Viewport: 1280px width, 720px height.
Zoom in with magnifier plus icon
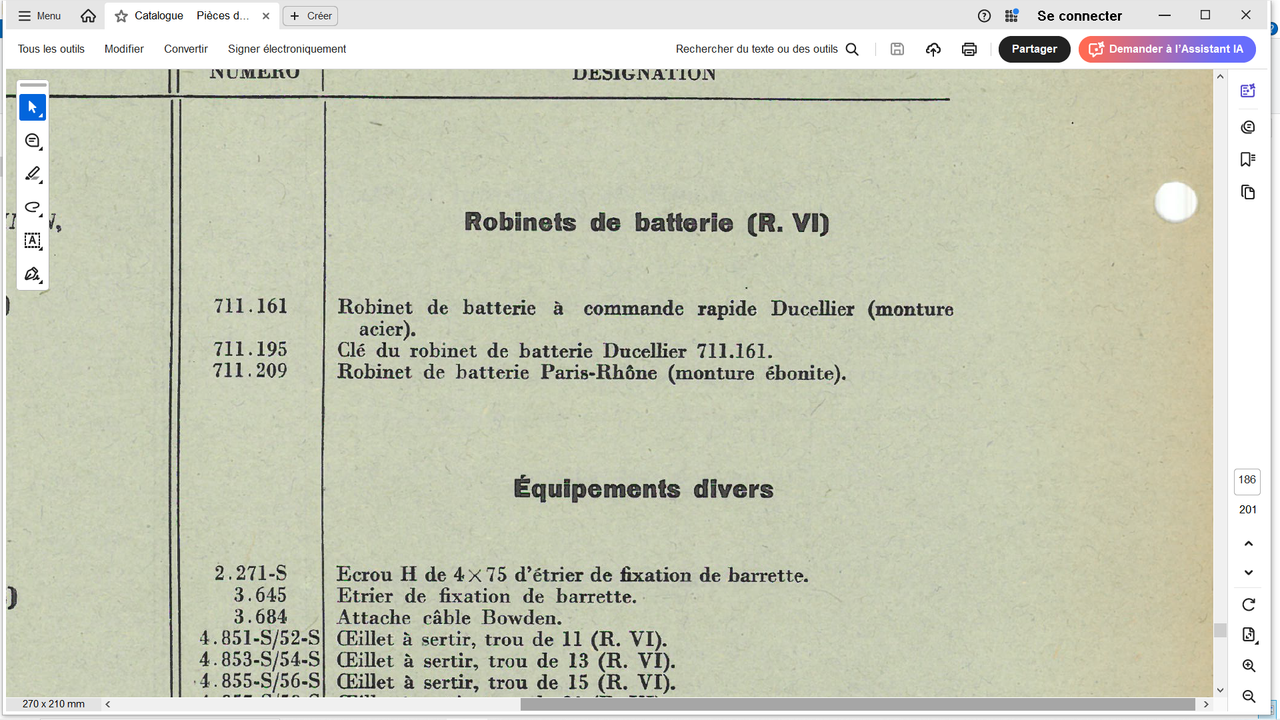tap(1248, 666)
